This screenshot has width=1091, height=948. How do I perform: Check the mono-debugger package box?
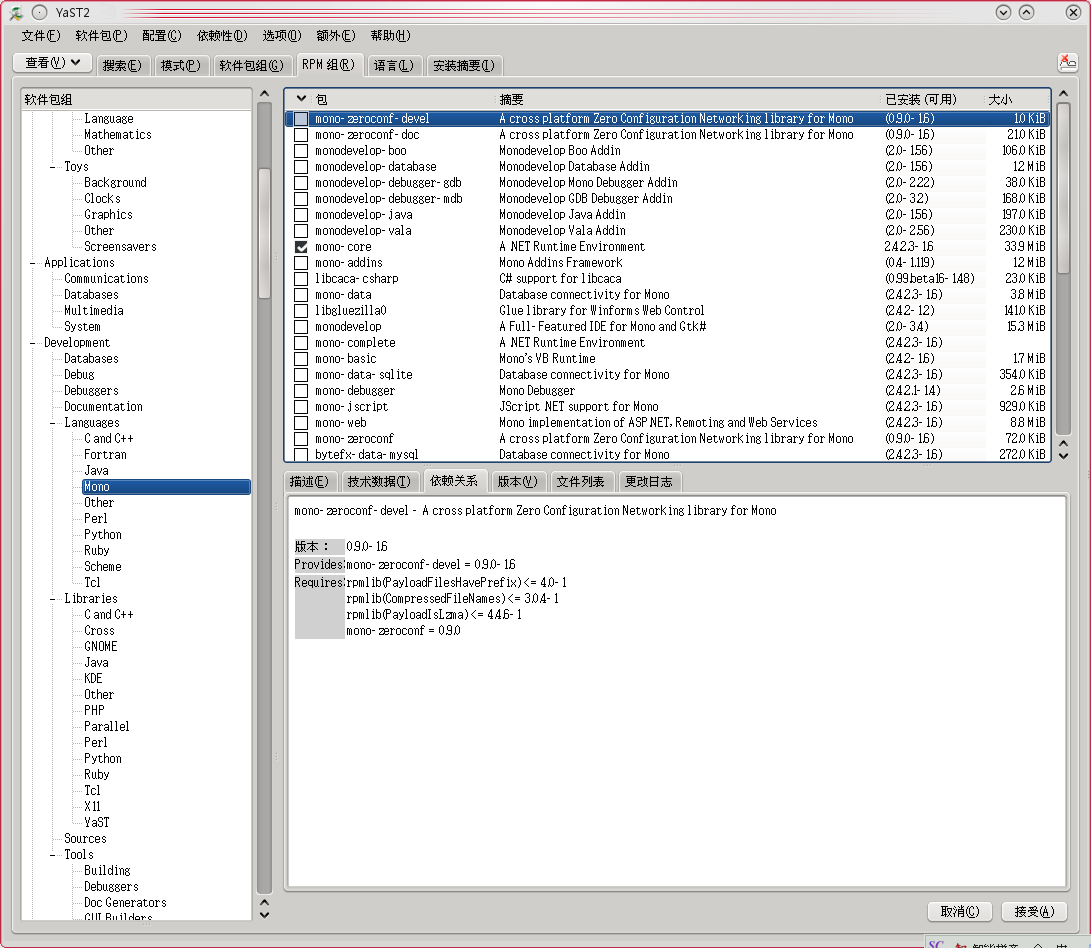pos(301,391)
